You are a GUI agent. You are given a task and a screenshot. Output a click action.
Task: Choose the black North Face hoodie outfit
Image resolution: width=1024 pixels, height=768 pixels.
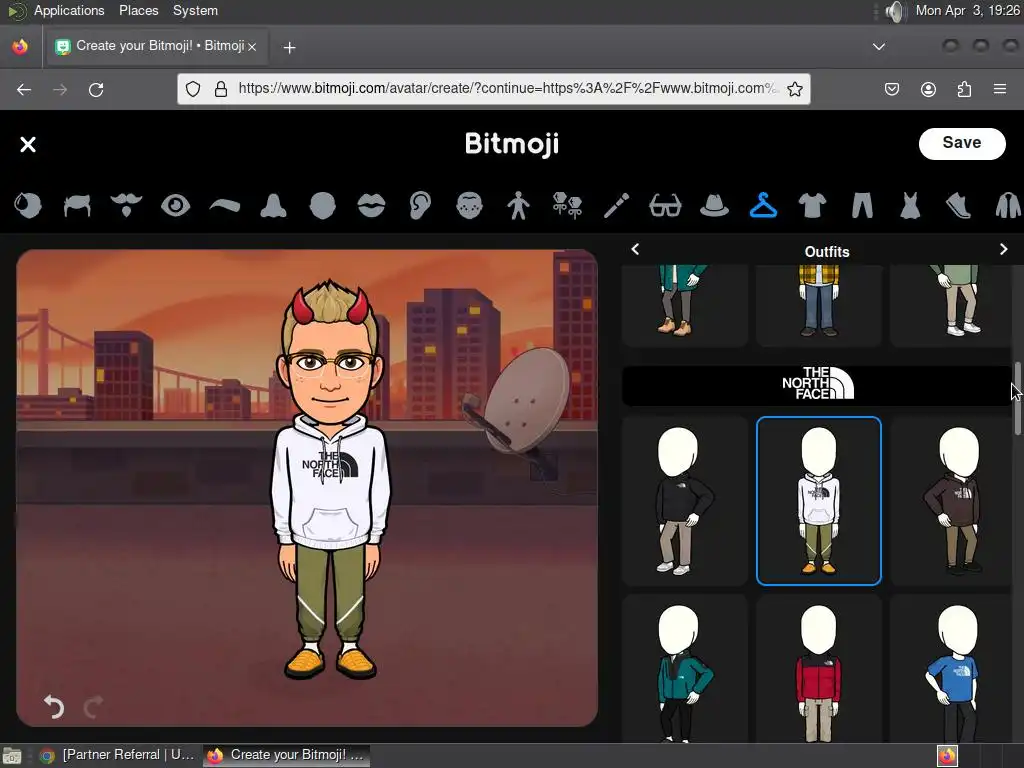coord(684,501)
